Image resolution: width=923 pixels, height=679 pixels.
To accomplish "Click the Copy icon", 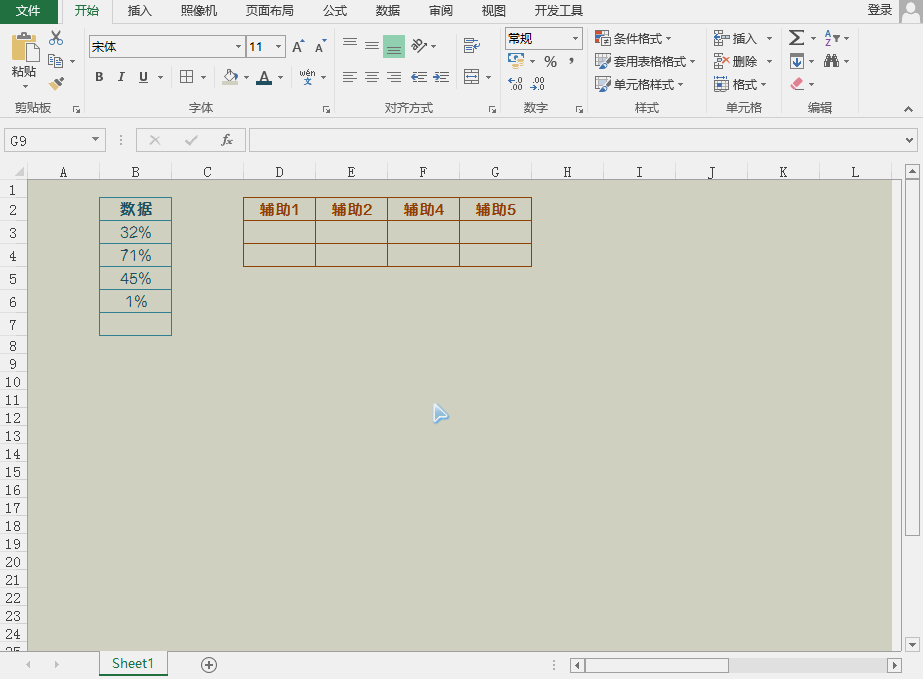I will pos(55,61).
